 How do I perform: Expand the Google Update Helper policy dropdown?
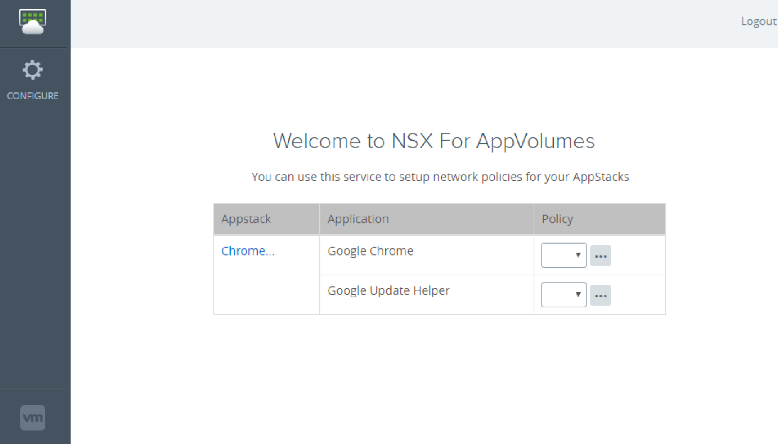564,295
